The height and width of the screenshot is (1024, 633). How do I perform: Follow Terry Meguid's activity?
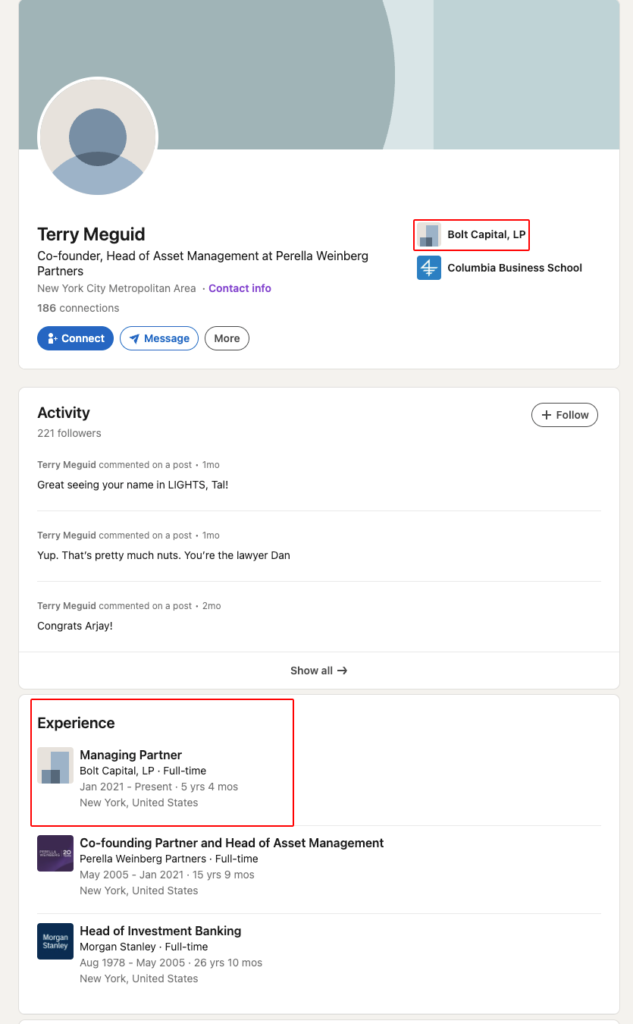pyautogui.click(x=564, y=415)
